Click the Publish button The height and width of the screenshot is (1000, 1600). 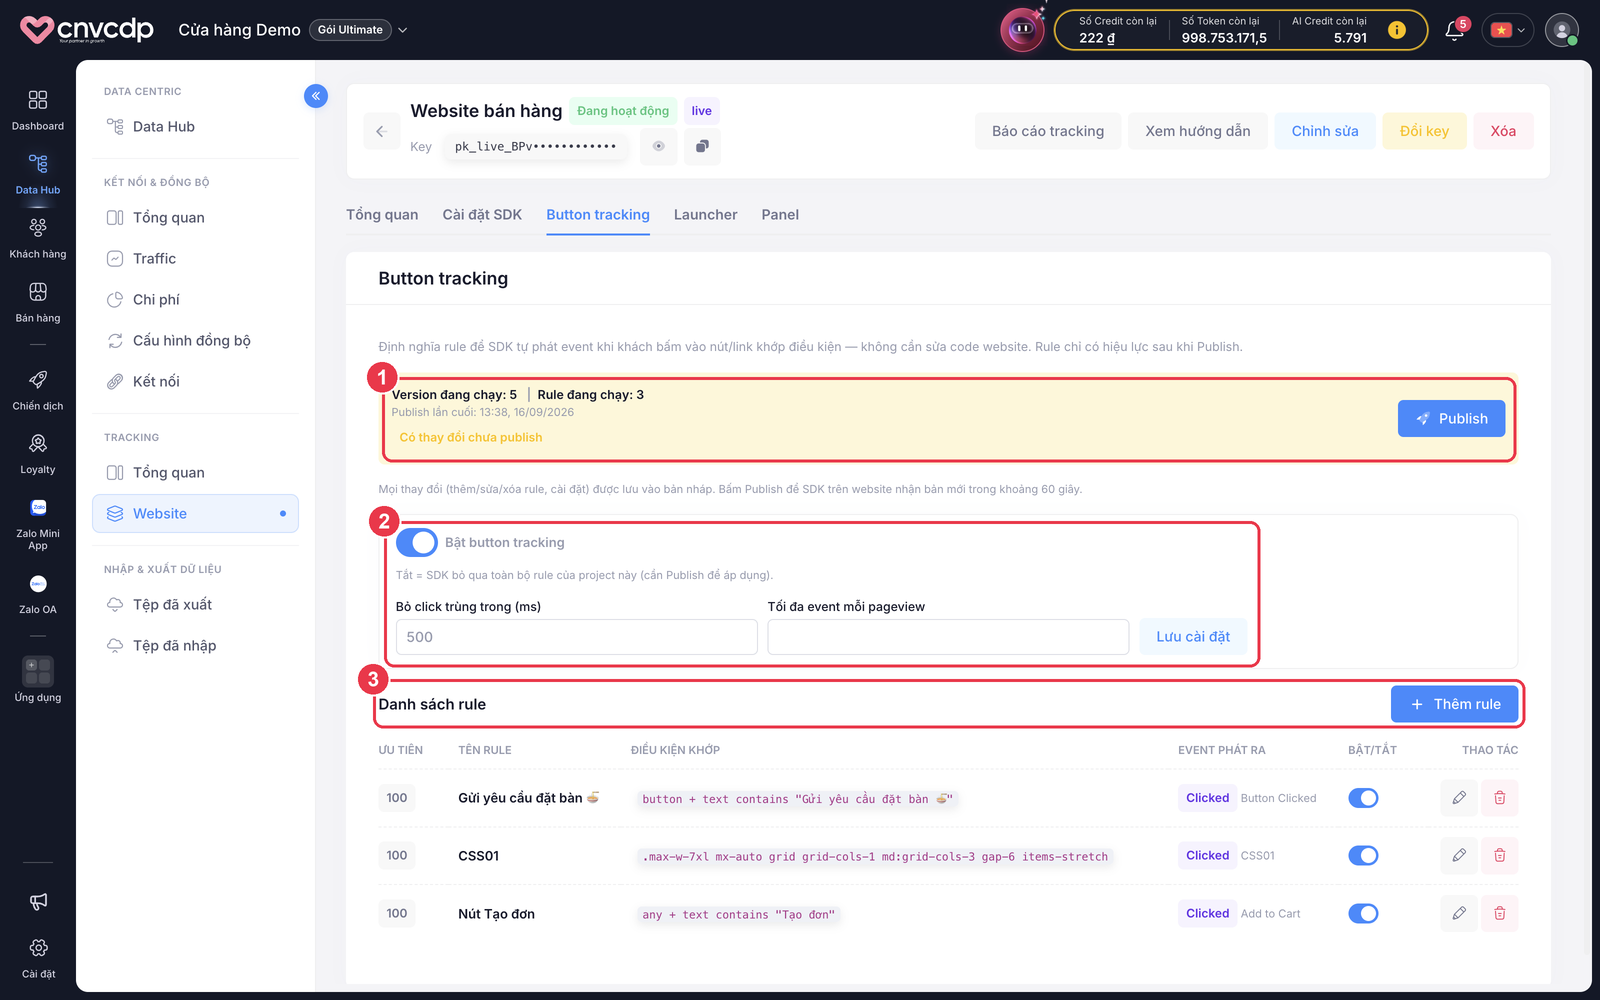point(1451,419)
